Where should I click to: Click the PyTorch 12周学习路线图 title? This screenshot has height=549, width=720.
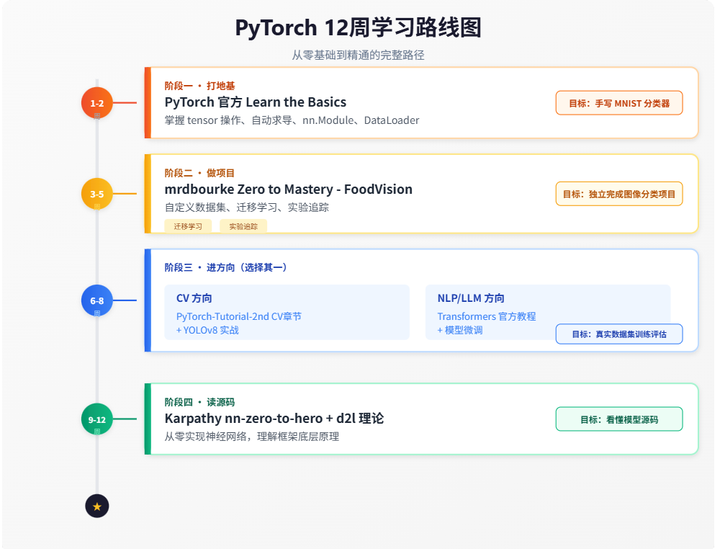[358, 28]
